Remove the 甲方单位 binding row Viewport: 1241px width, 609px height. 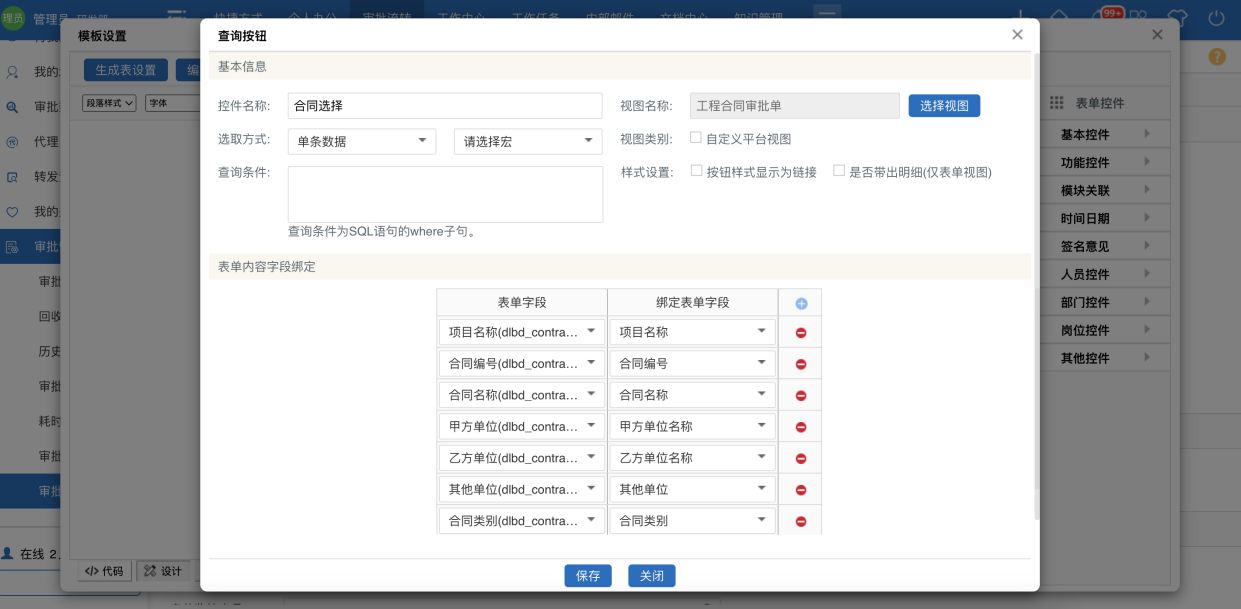pyautogui.click(x=801, y=427)
